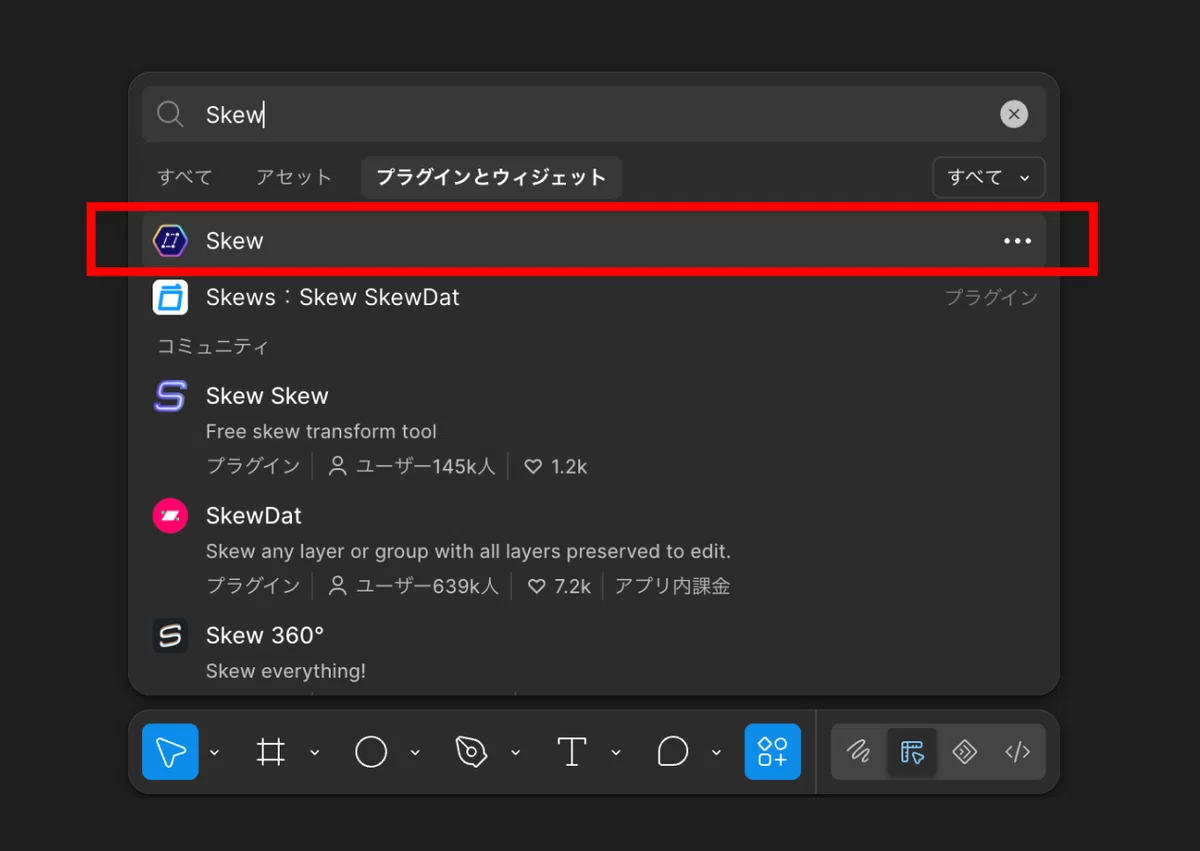
Task: Switch to the アセット tab
Action: (x=293, y=177)
